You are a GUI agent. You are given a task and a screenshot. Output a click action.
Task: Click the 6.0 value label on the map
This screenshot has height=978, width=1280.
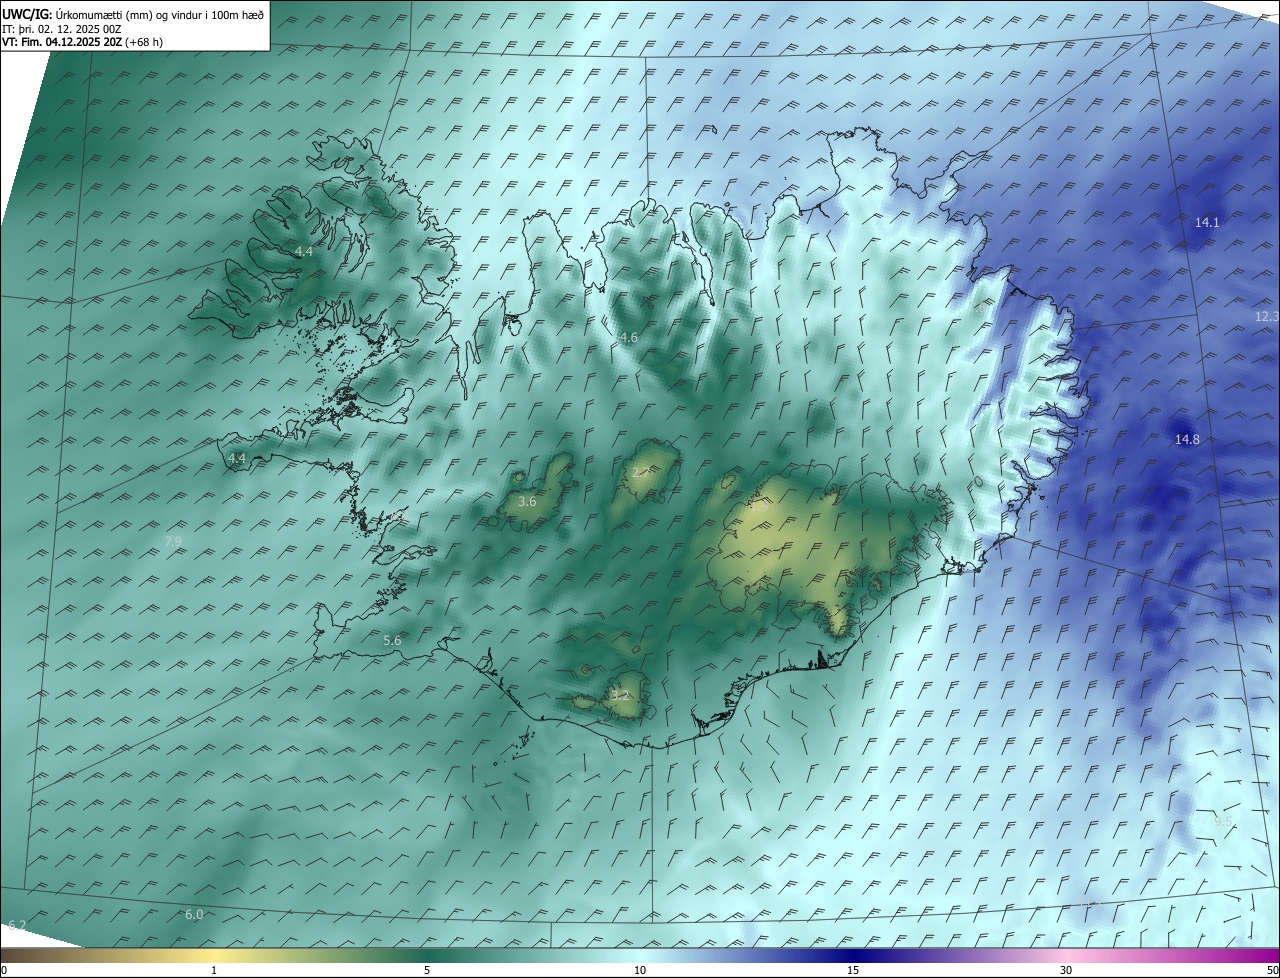click(x=194, y=914)
